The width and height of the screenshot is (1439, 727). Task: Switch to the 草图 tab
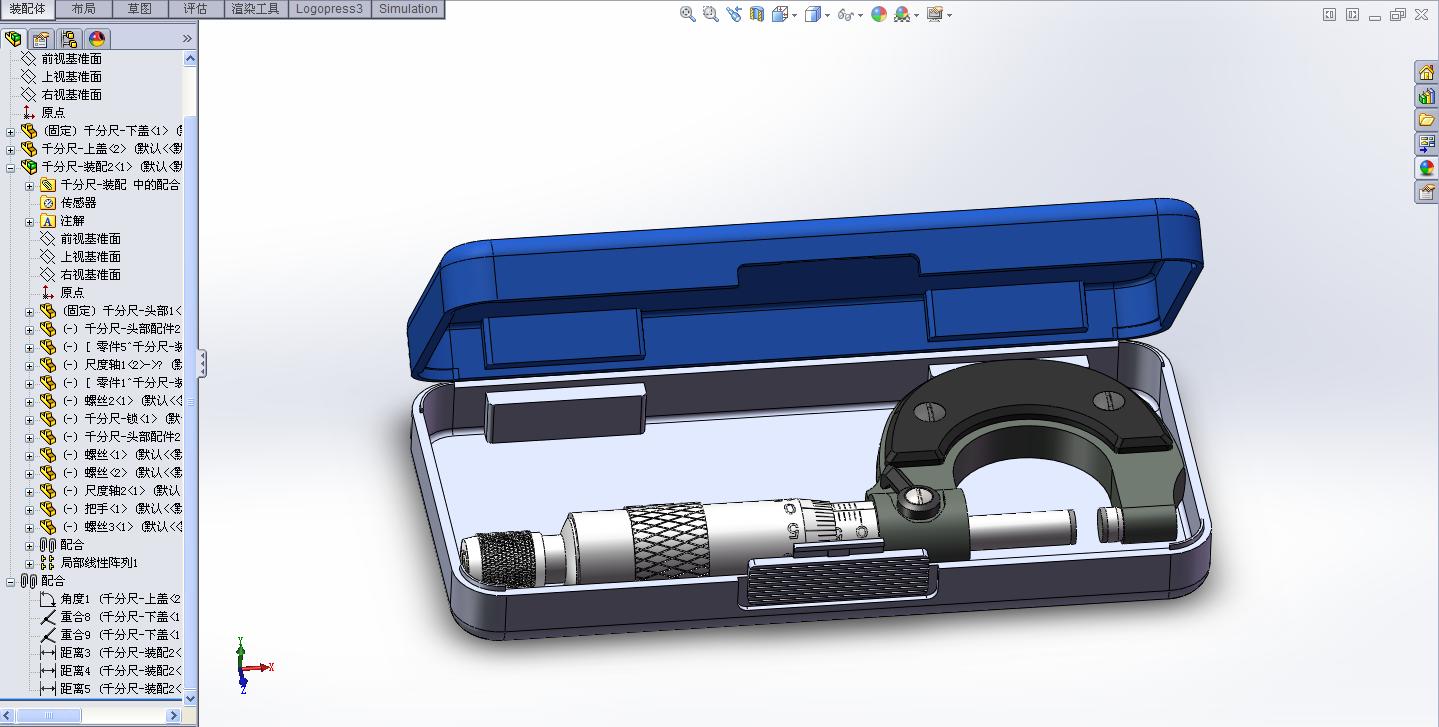point(140,9)
